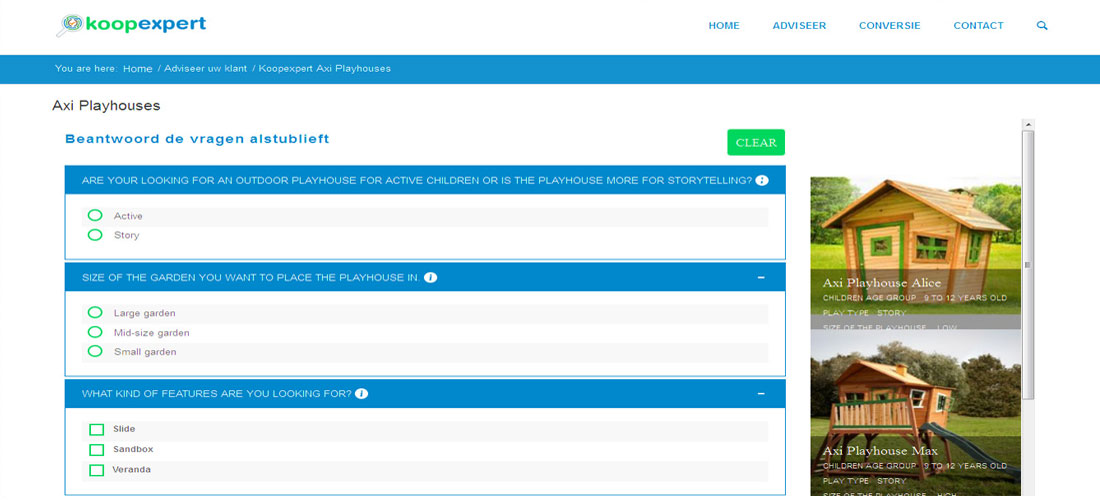Viewport: 1100px width, 500px height.
Task: Click info icon beside storytelling question
Action: 762,180
